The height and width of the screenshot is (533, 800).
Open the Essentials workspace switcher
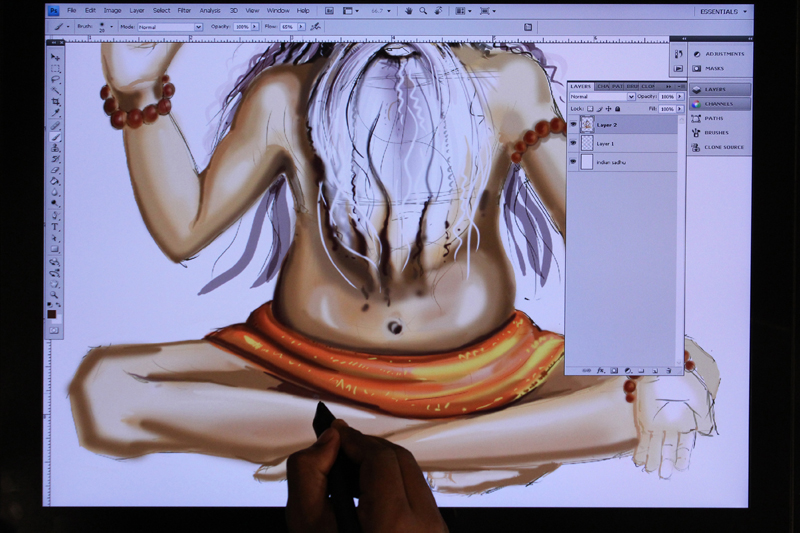point(725,11)
